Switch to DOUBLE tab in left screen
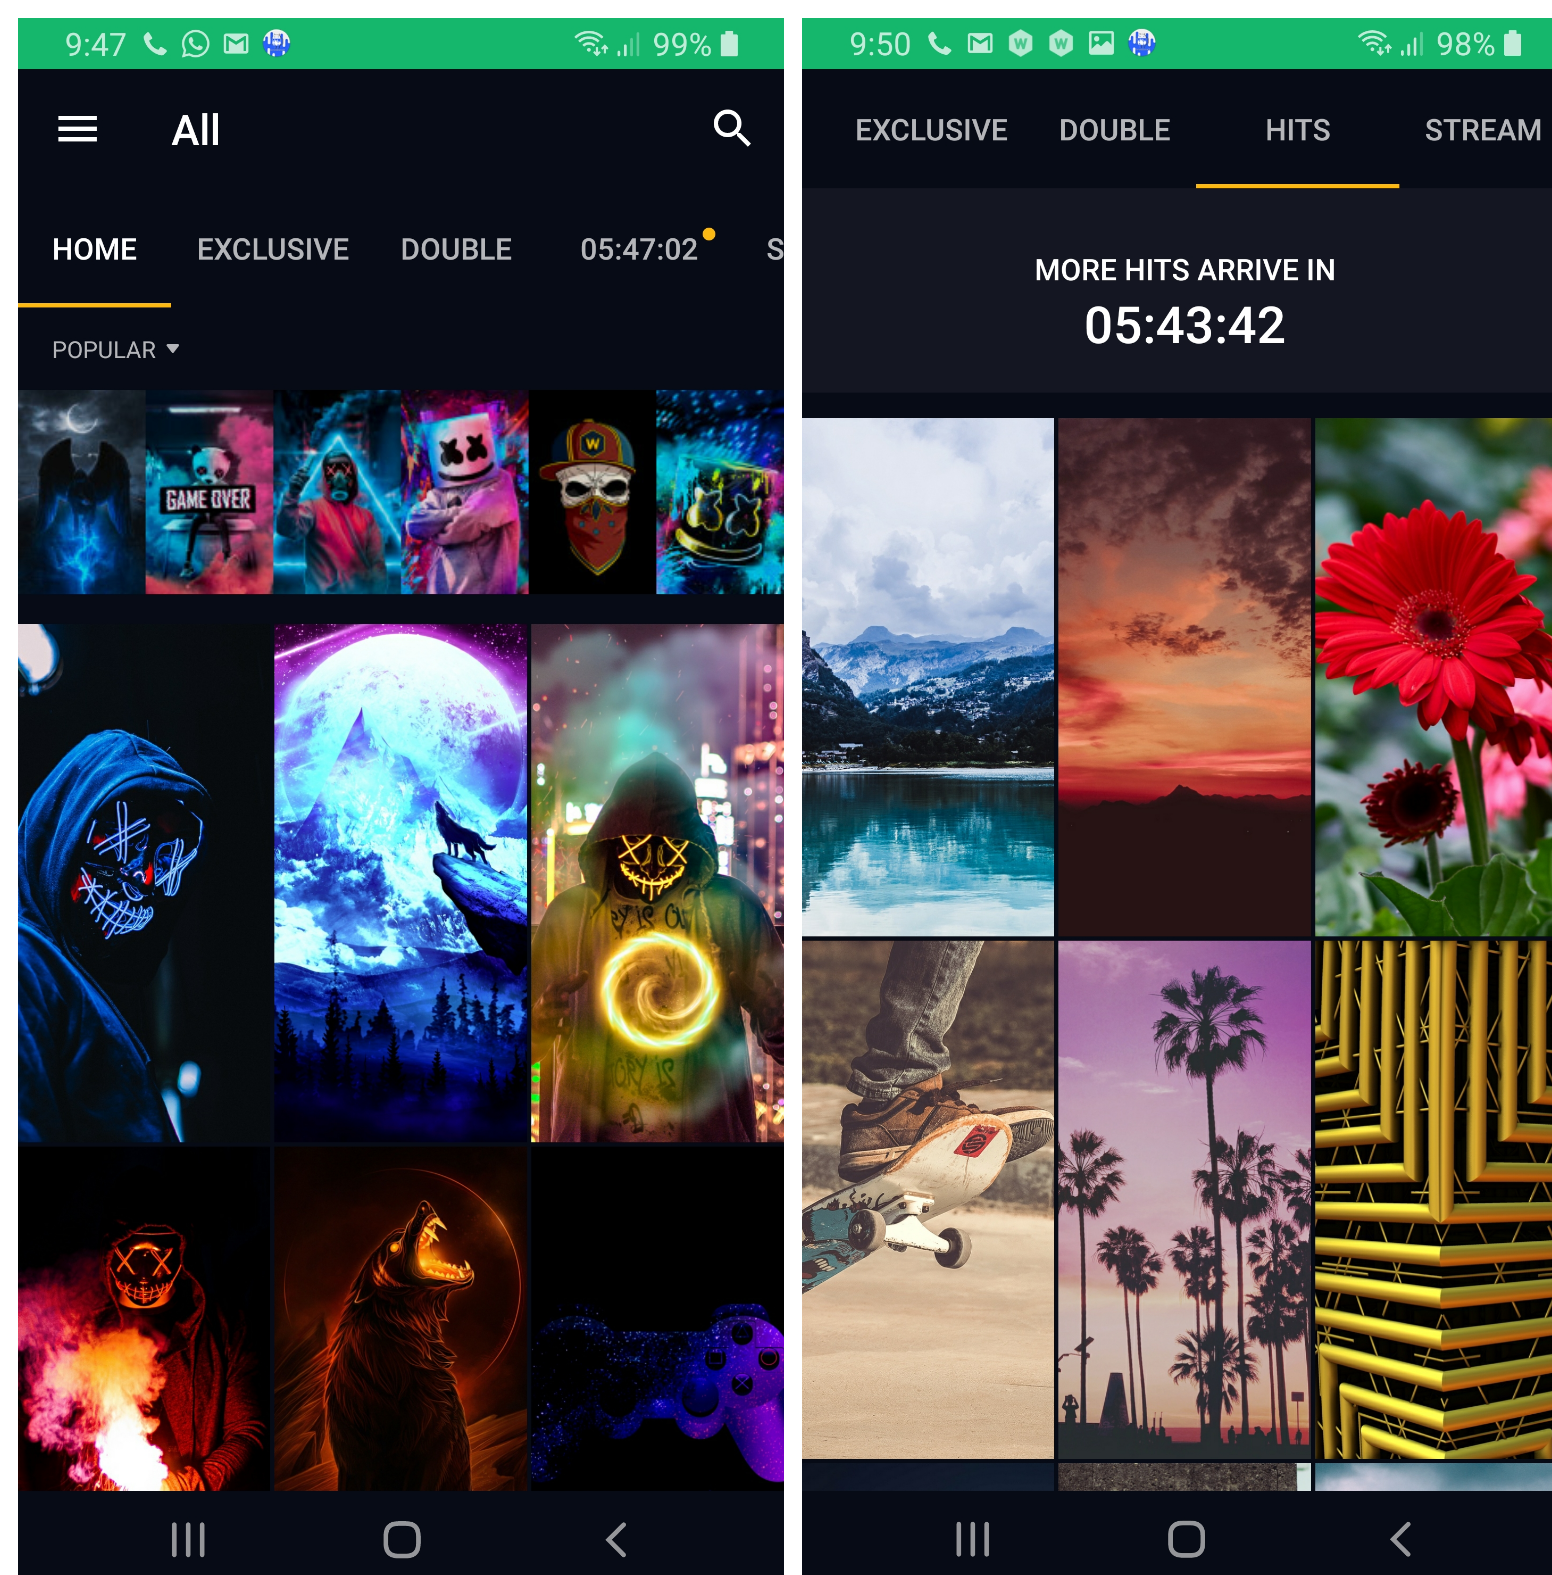The width and height of the screenshot is (1552, 1575). [x=456, y=249]
